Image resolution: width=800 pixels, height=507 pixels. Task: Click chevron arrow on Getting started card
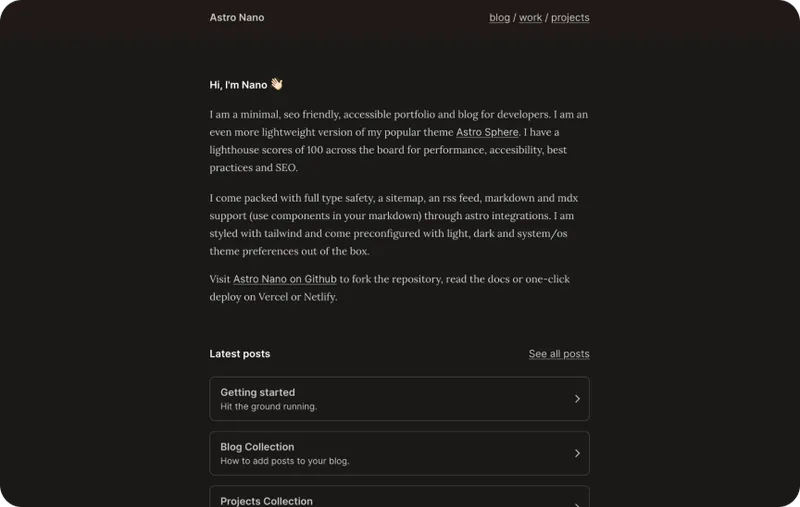[577, 399]
